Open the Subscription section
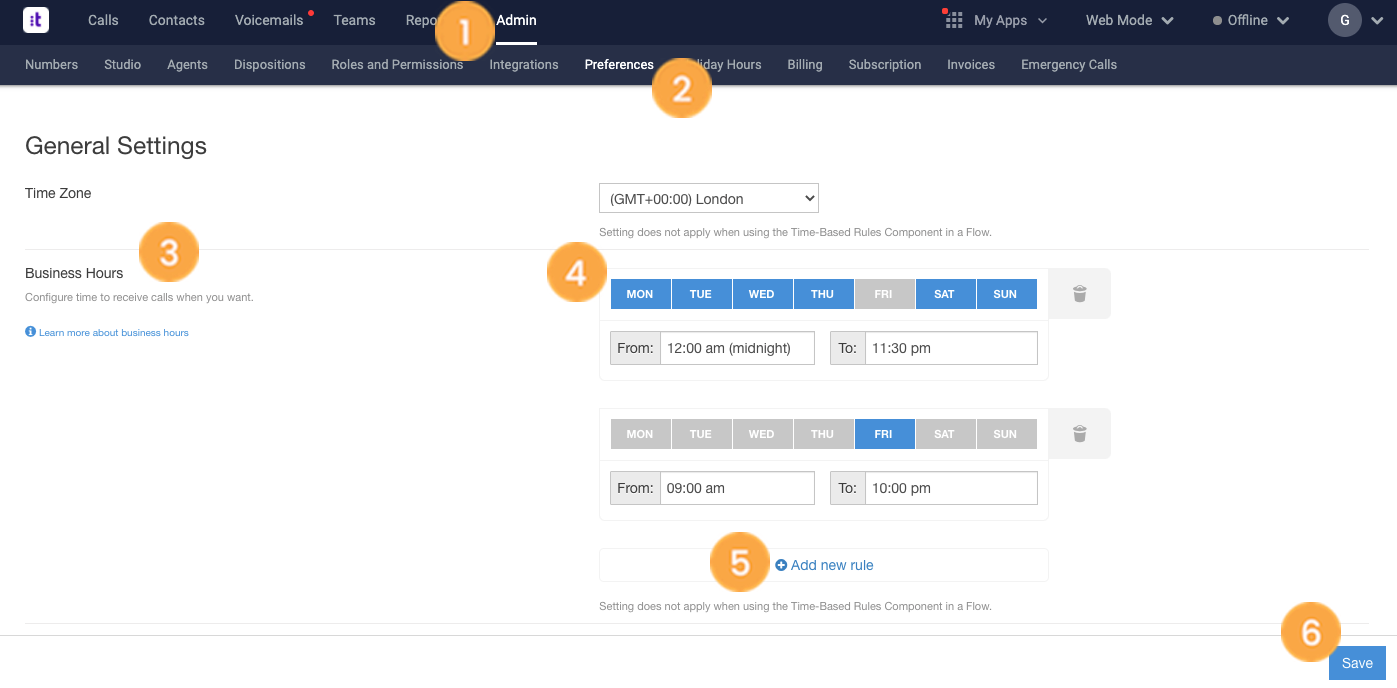Image resolution: width=1397 pixels, height=688 pixels. coord(885,64)
